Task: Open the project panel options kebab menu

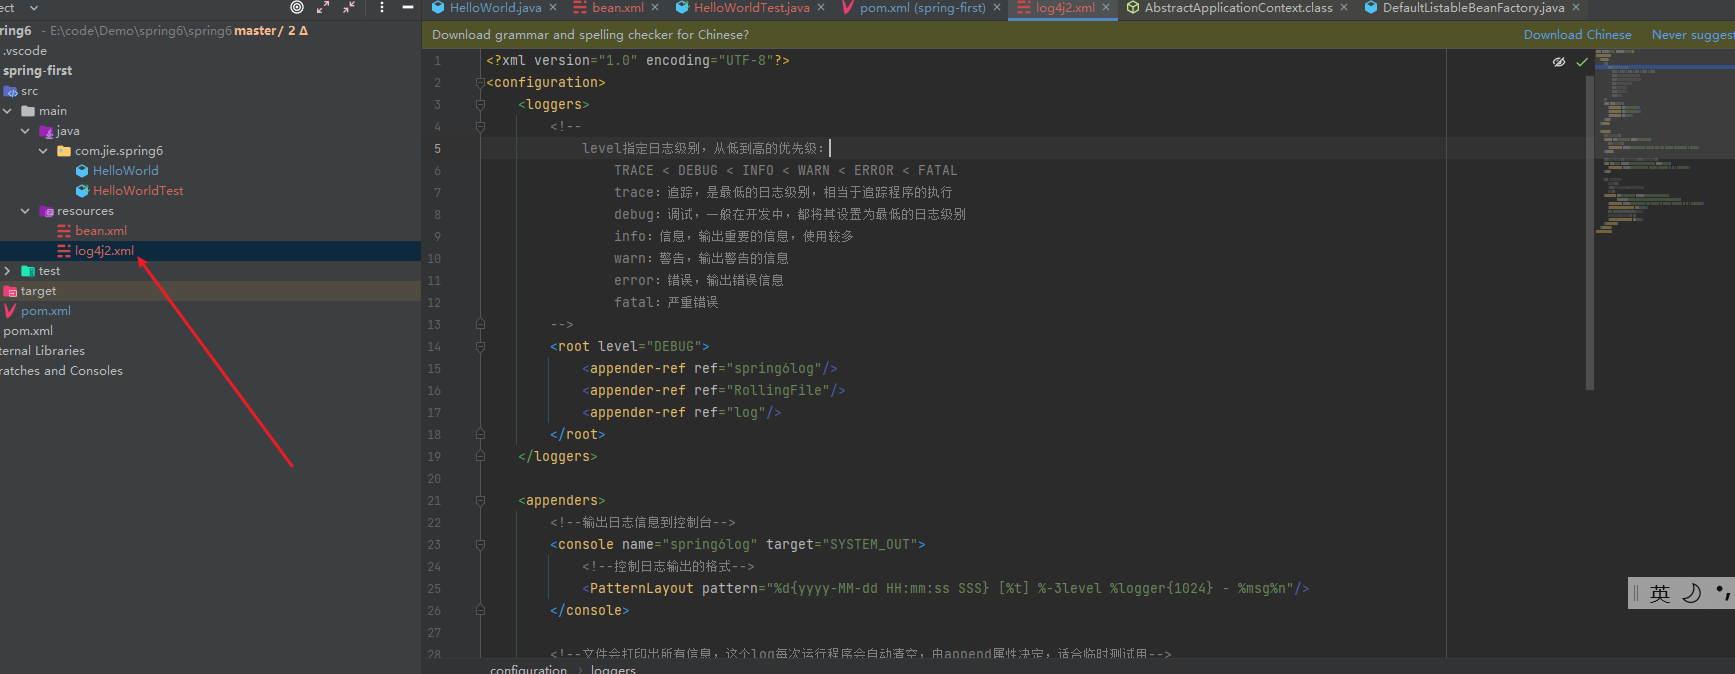Action: coord(382,7)
